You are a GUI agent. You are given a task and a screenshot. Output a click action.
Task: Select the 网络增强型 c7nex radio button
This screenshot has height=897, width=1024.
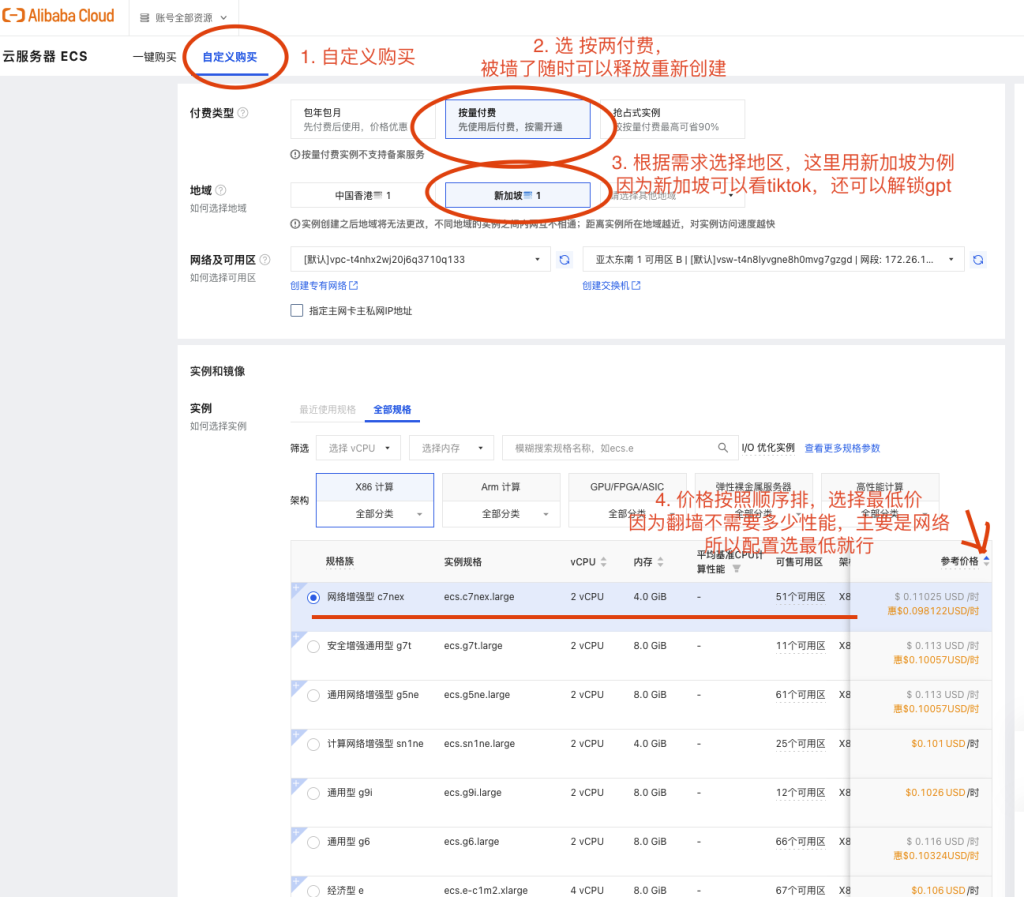pos(313,597)
